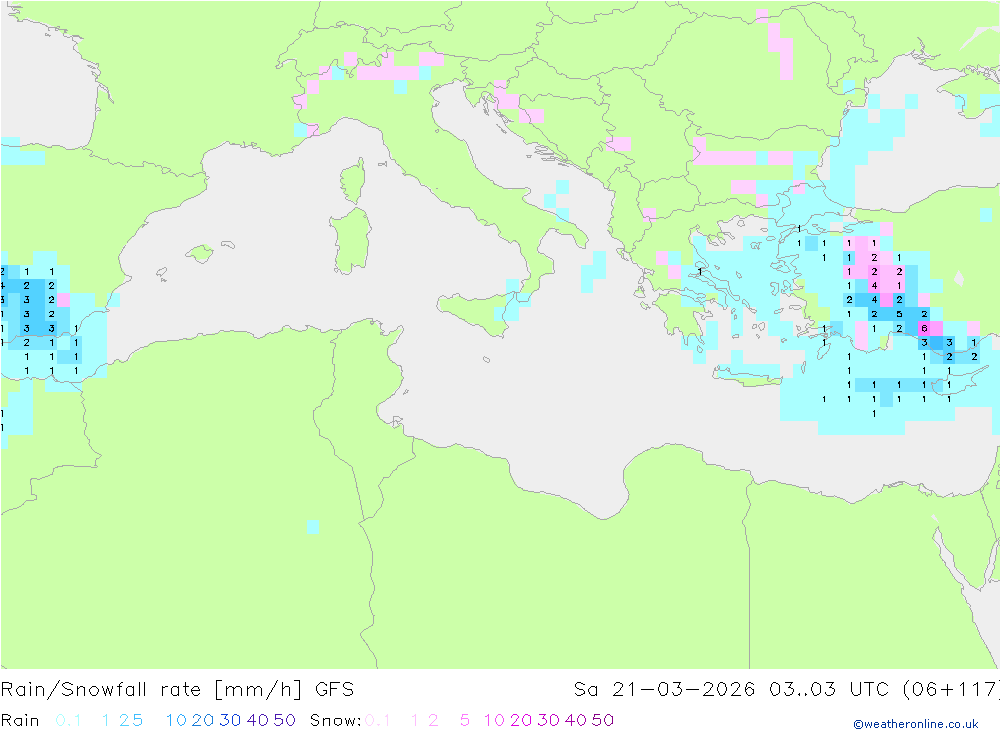Select the snow legend value 10

(x=494, y=720)
